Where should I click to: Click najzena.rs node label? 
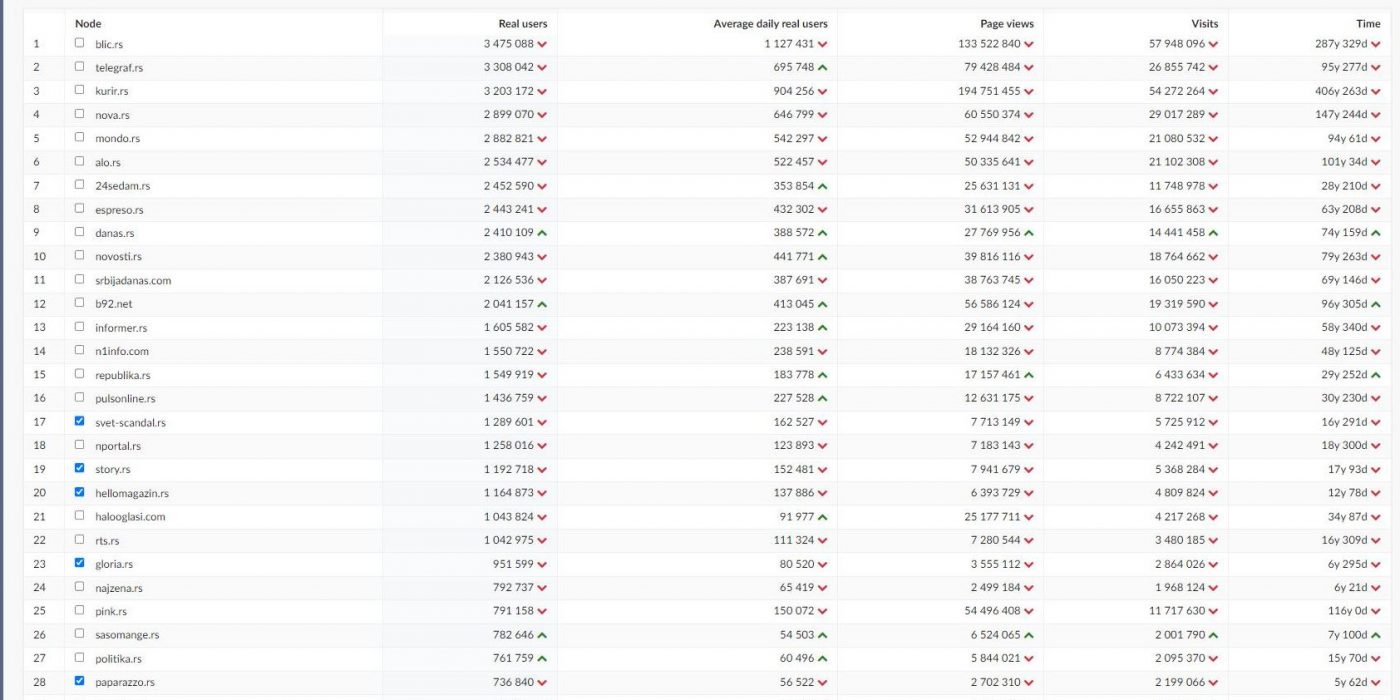pyautogui.click(x=119, y=588)
